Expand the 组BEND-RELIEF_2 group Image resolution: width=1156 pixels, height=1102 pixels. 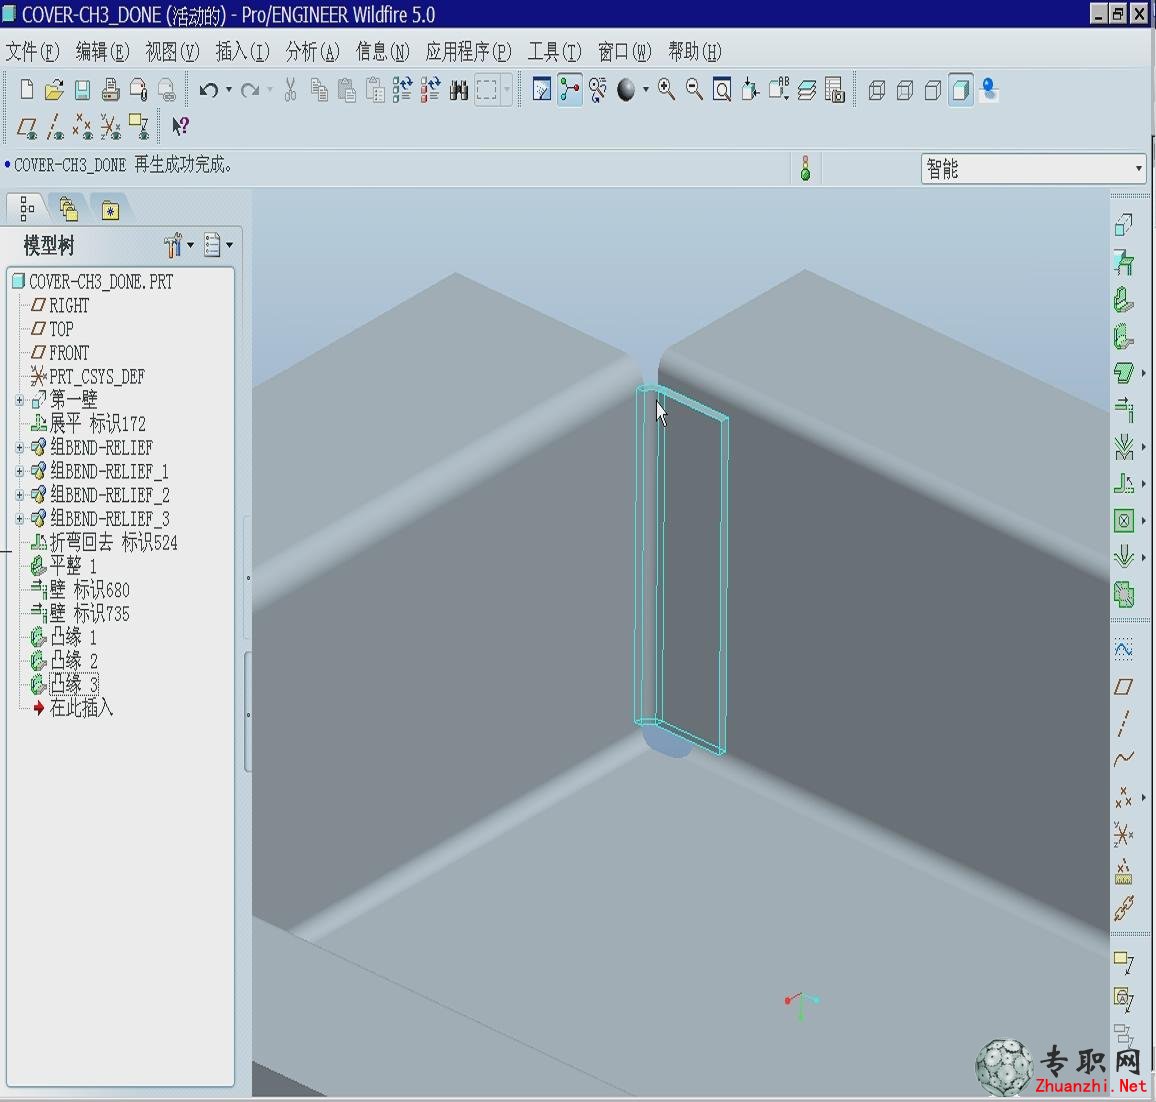19,495
